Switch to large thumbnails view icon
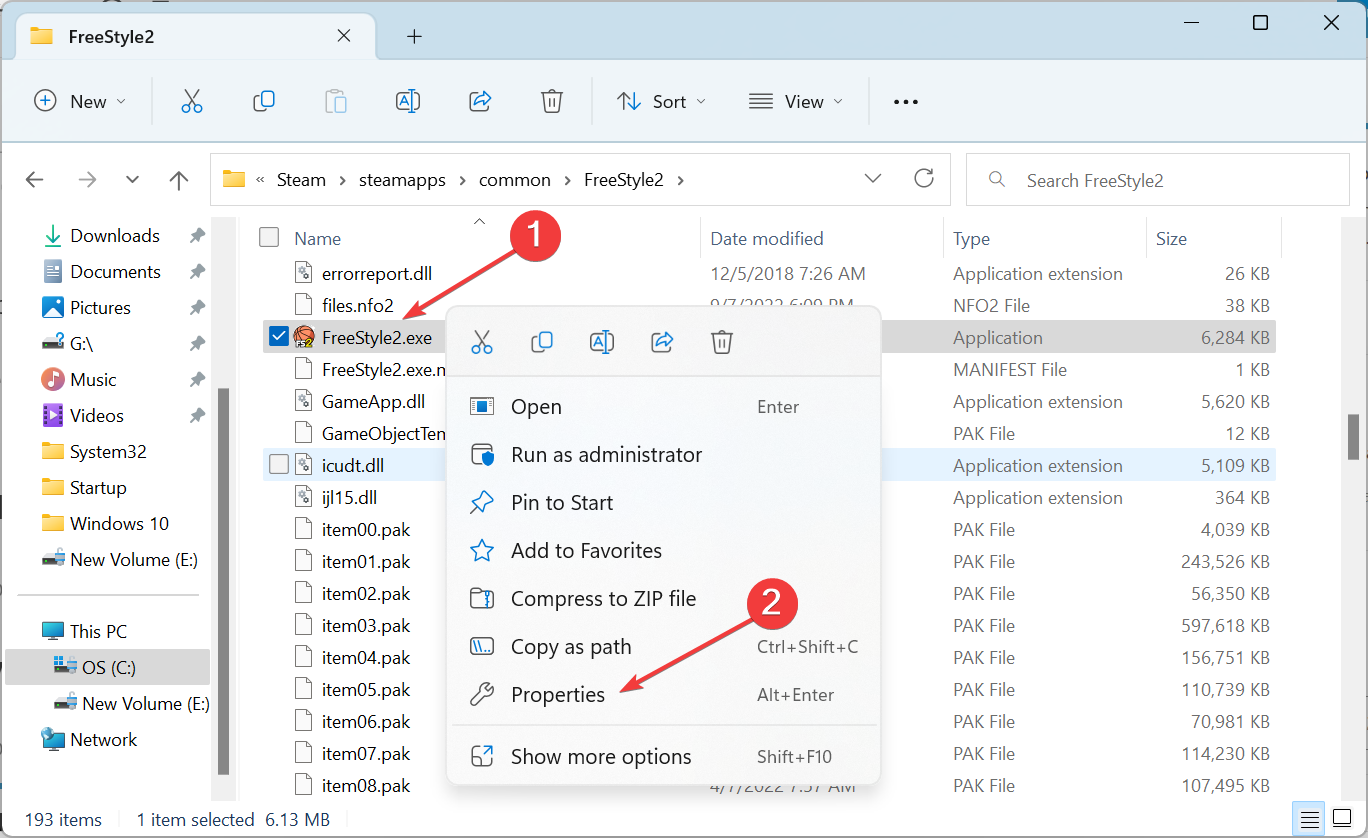Viewport: 1368px width, 838px height. [x=1341, y=819]
